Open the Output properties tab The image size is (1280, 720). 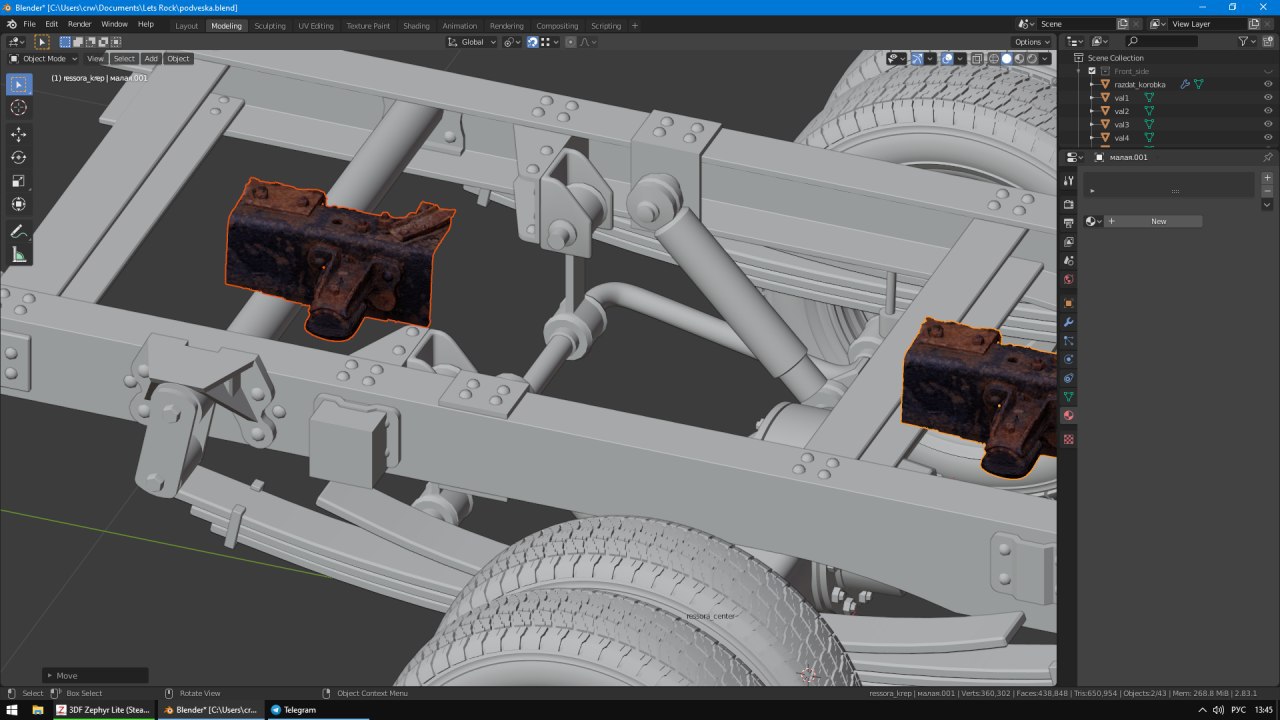1068,223
